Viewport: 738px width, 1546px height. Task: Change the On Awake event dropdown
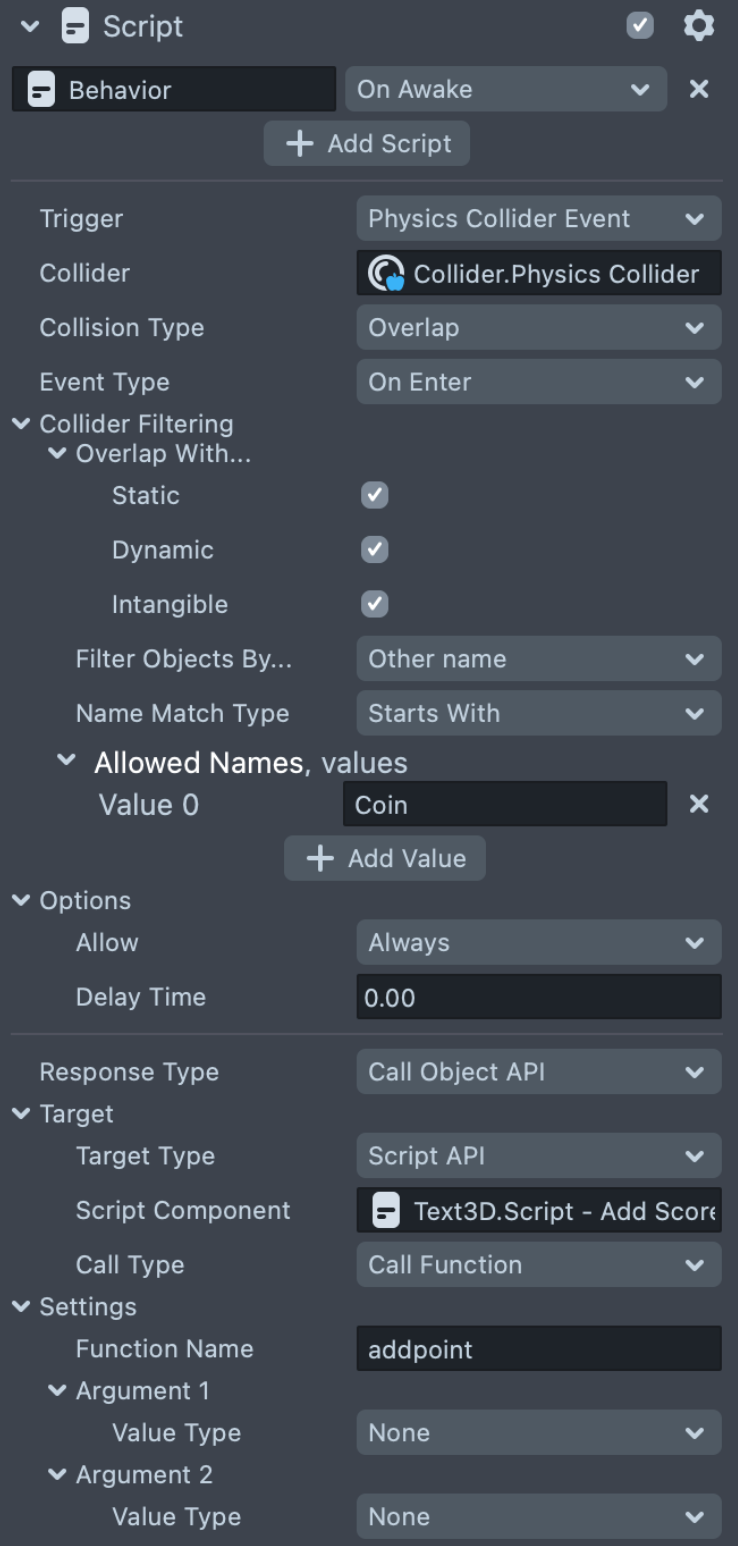click(505, 89)
